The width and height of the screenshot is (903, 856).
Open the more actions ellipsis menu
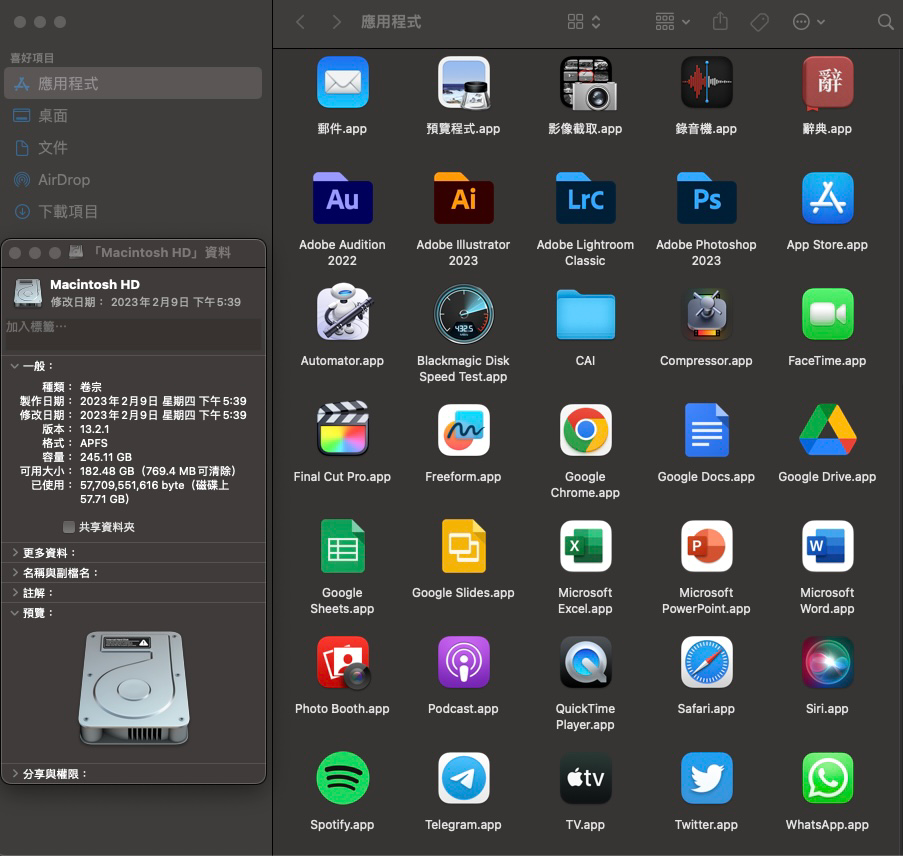(809, 22)
